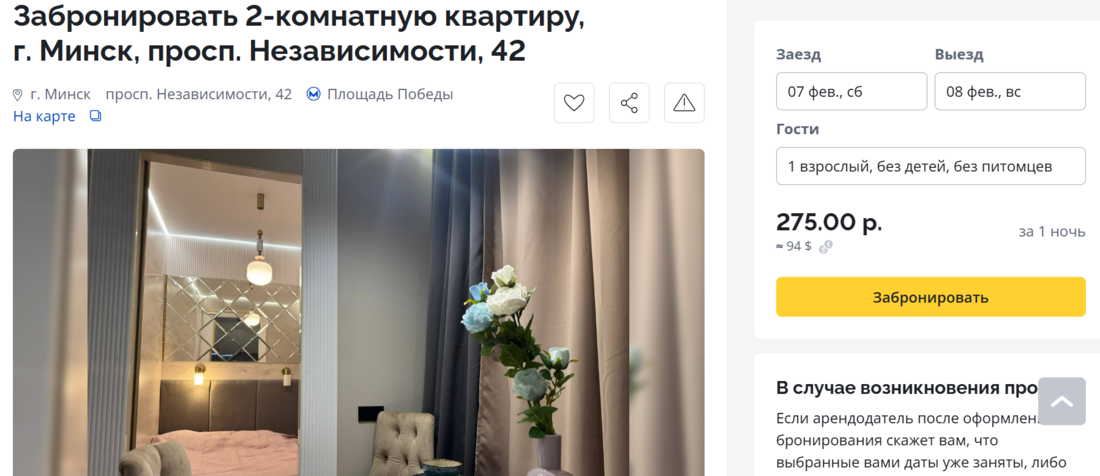
Task: Click address просп. Независимости, 42 under title
Action: click(199, 94)
